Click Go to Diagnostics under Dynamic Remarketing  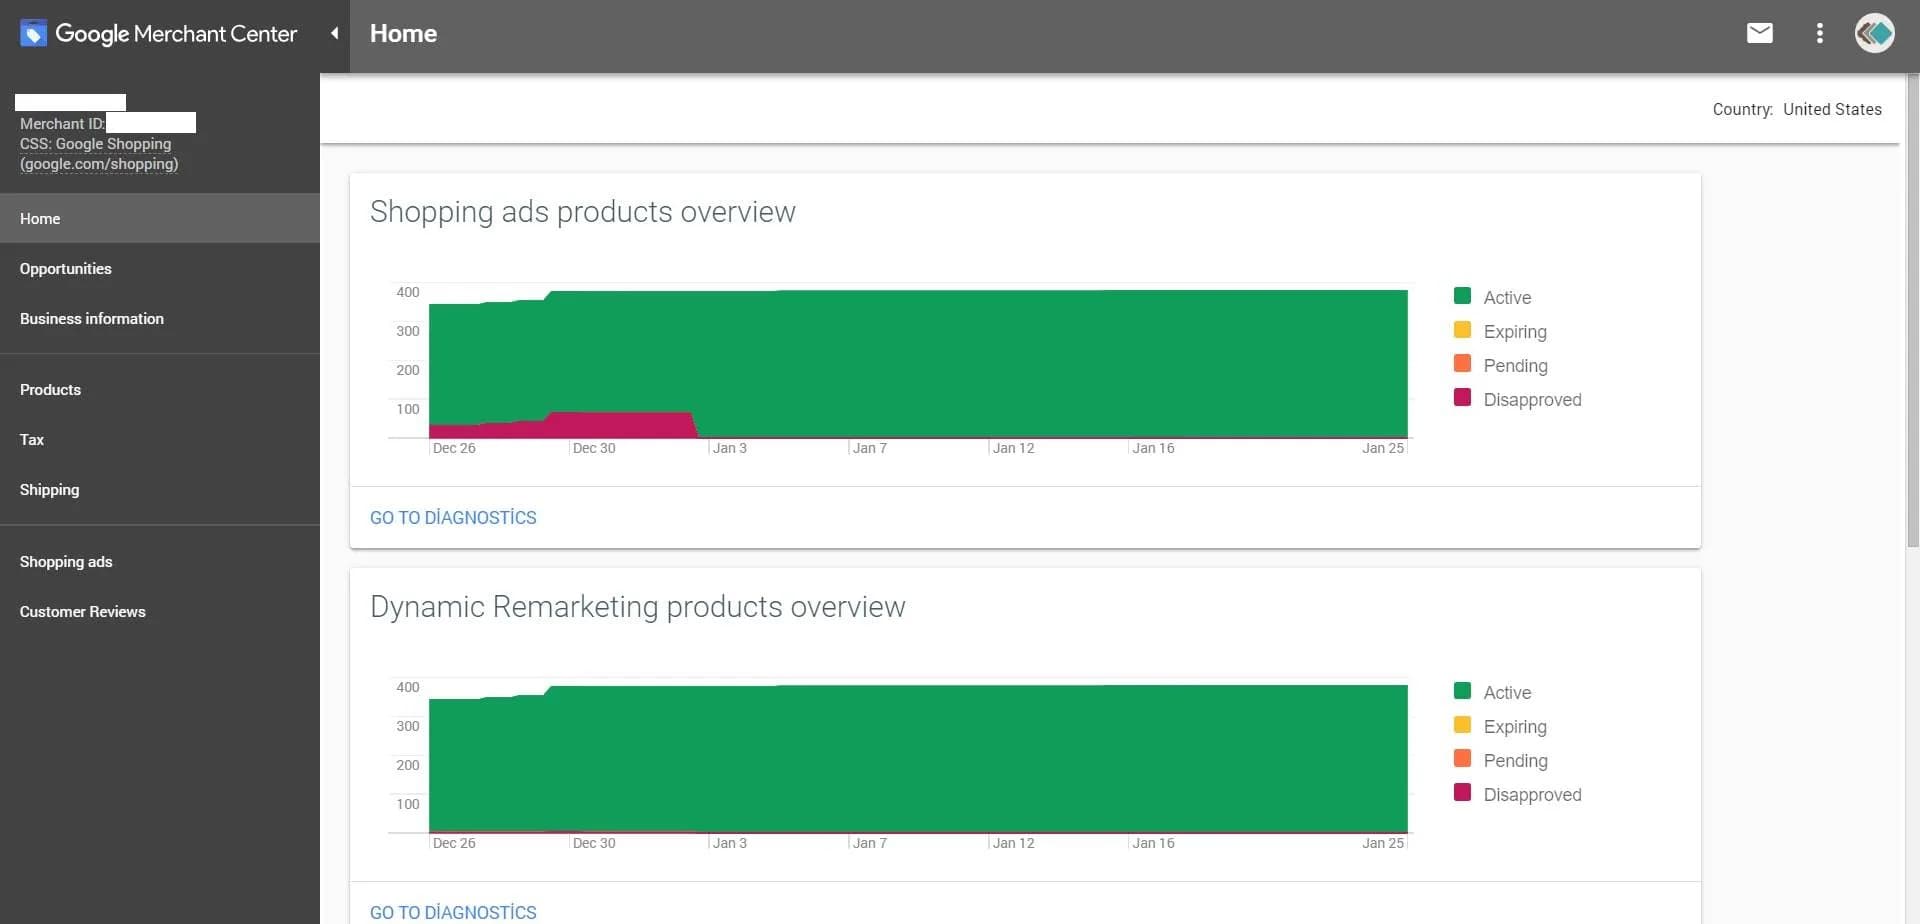[x=453, y=912]
